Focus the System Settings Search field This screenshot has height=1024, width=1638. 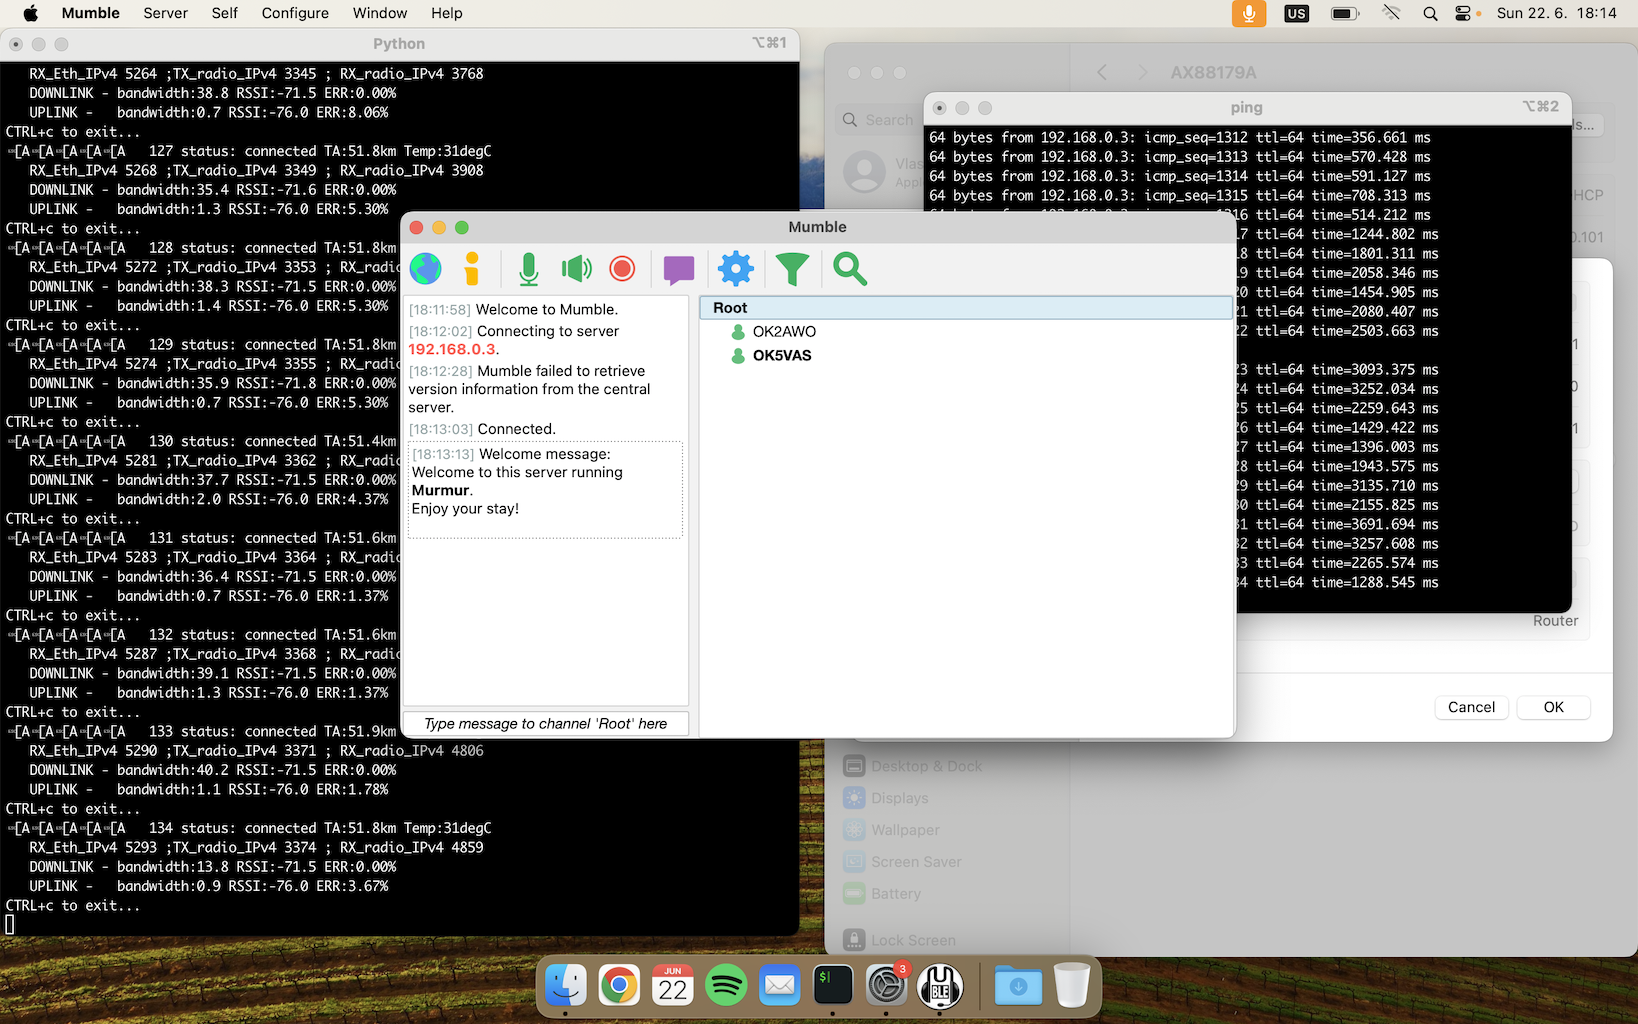878,120
